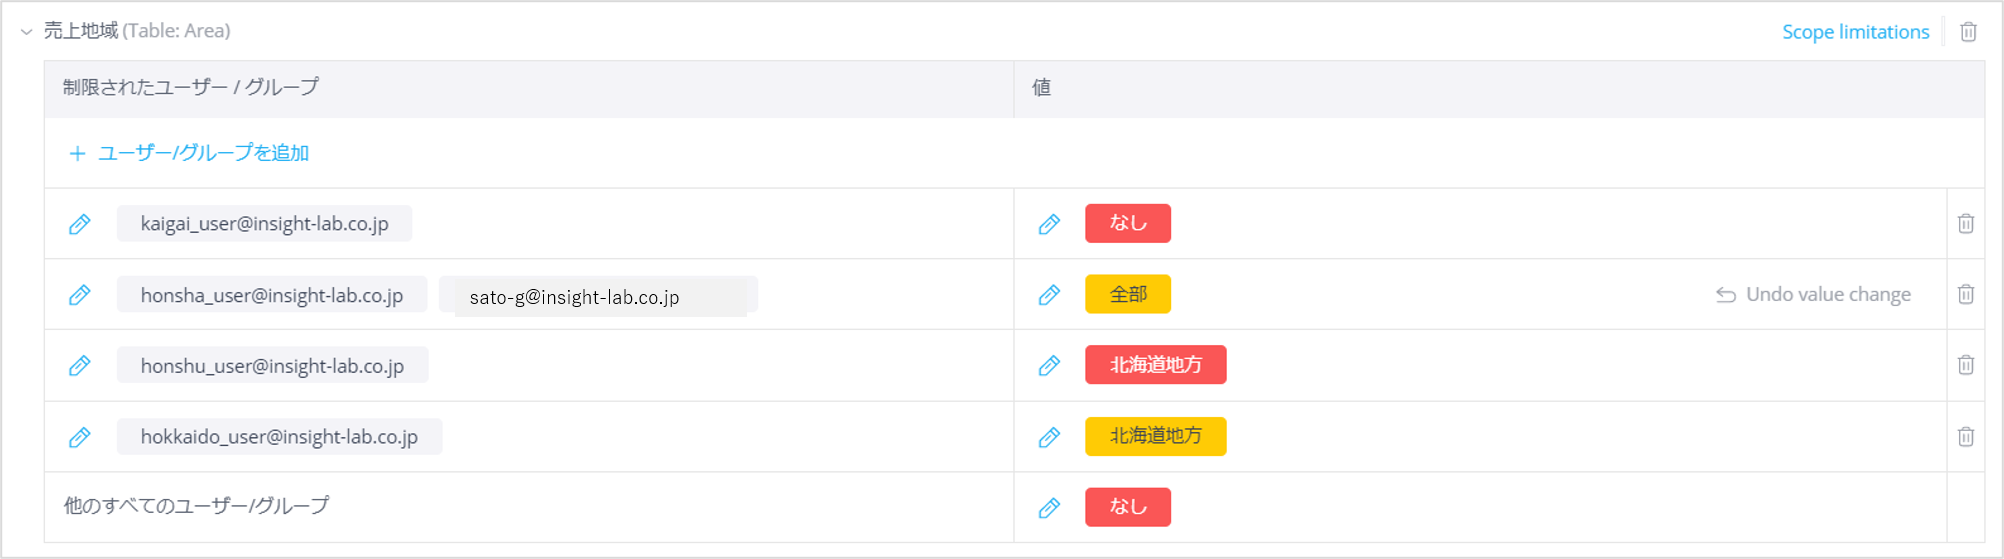The image size is (2004, 559).
Task: Click Undo value change
Action: (x=1813, y=295)
